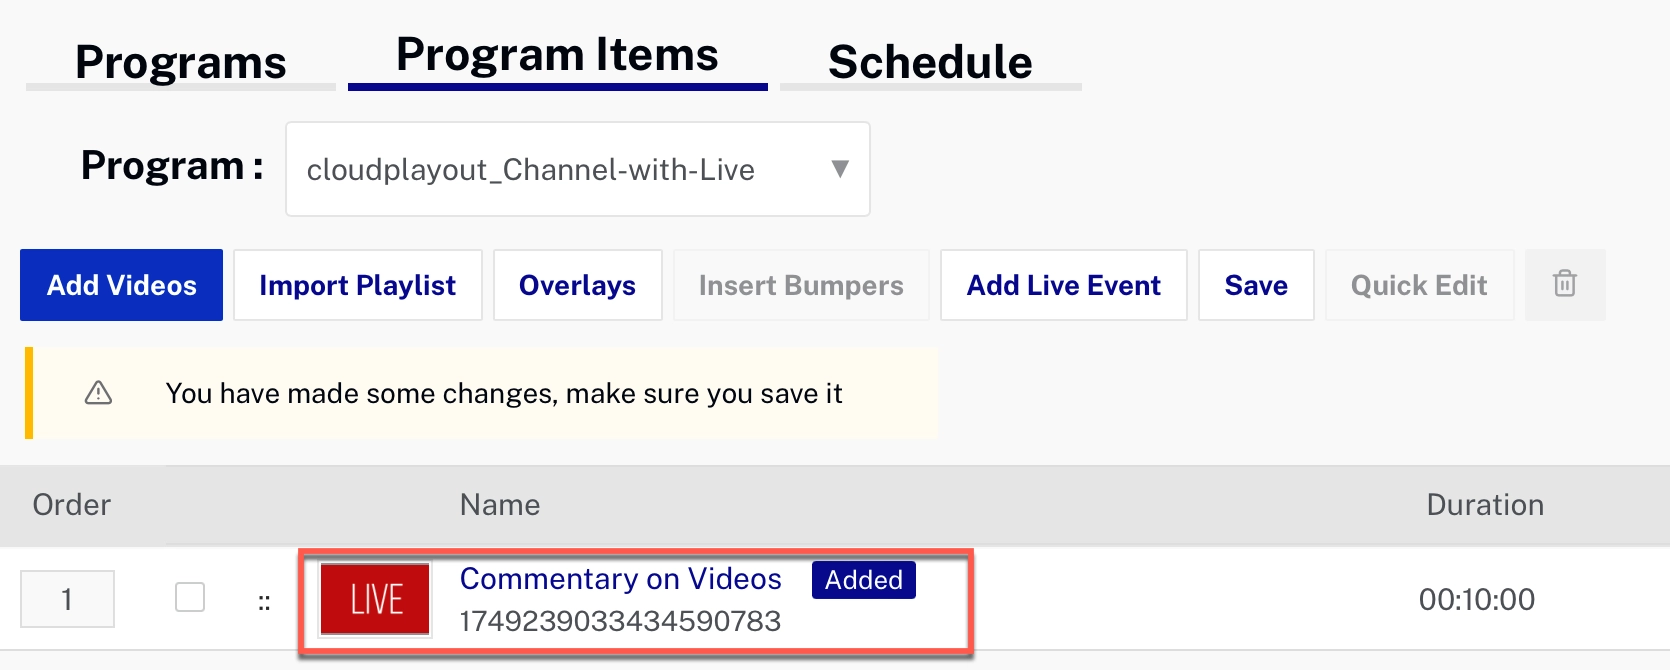Click the trash delete icon

(x=1564, y=285)
